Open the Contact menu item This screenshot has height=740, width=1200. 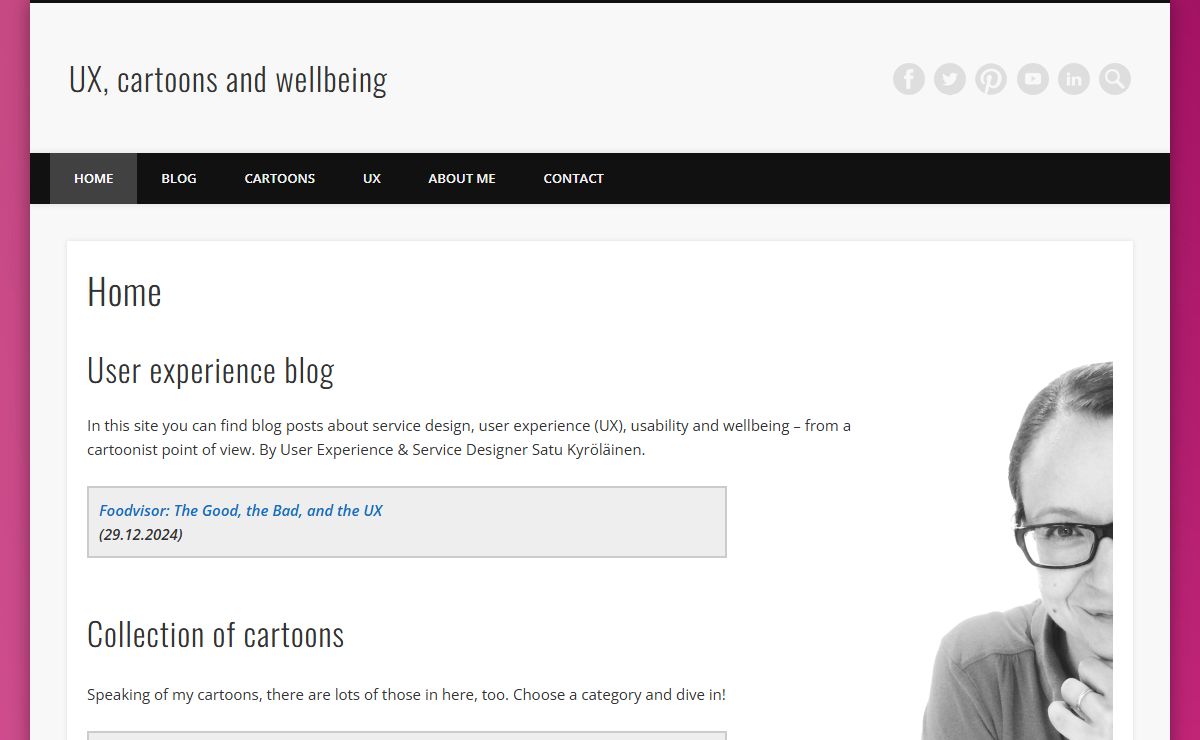[573, 179]
